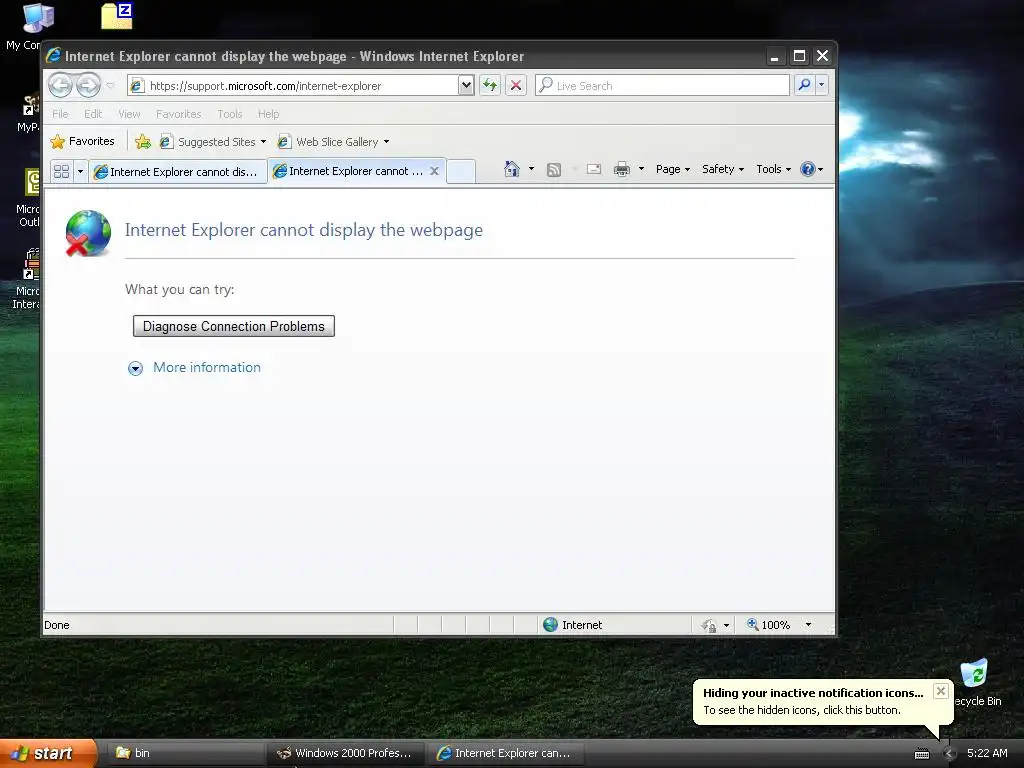Open the View menu
Viewport: 1024px width, 768px height.
coord(129,114)
